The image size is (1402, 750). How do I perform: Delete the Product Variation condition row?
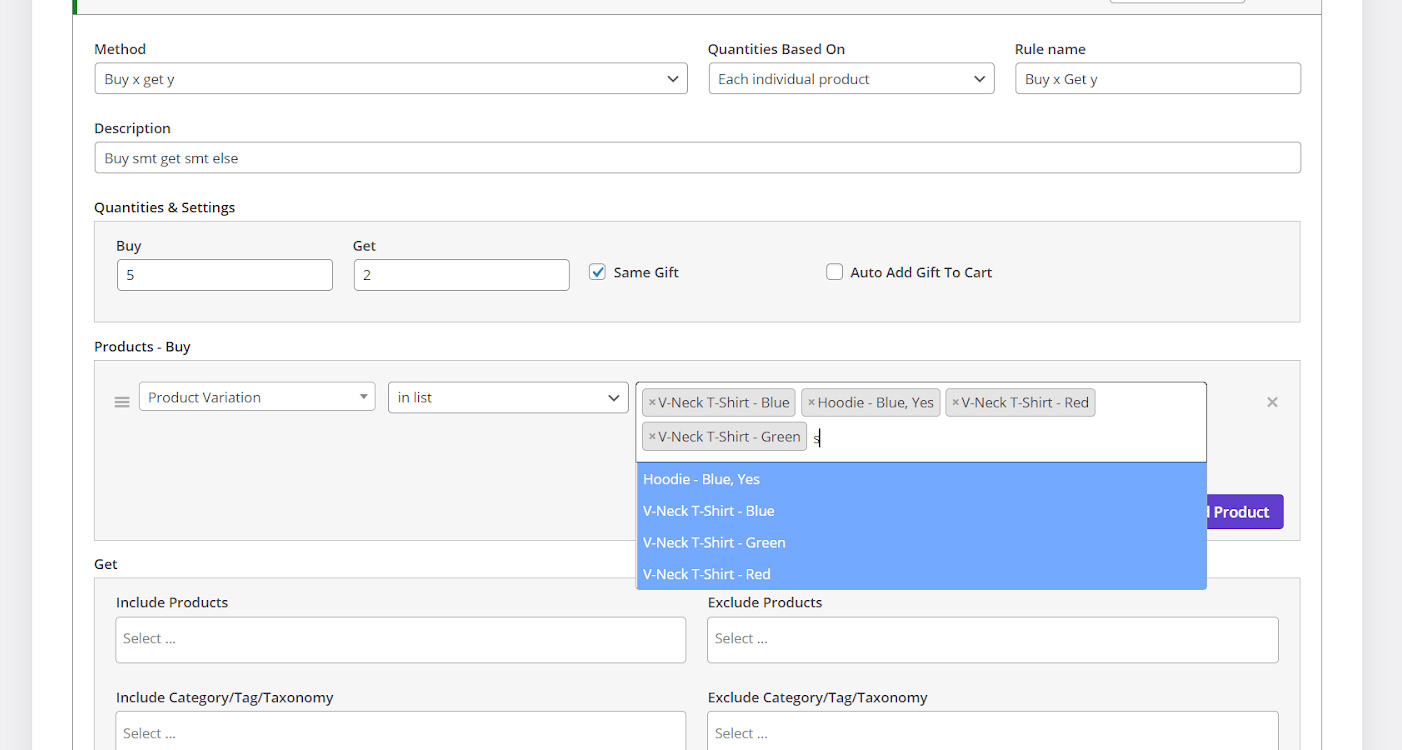point(1272,402)
